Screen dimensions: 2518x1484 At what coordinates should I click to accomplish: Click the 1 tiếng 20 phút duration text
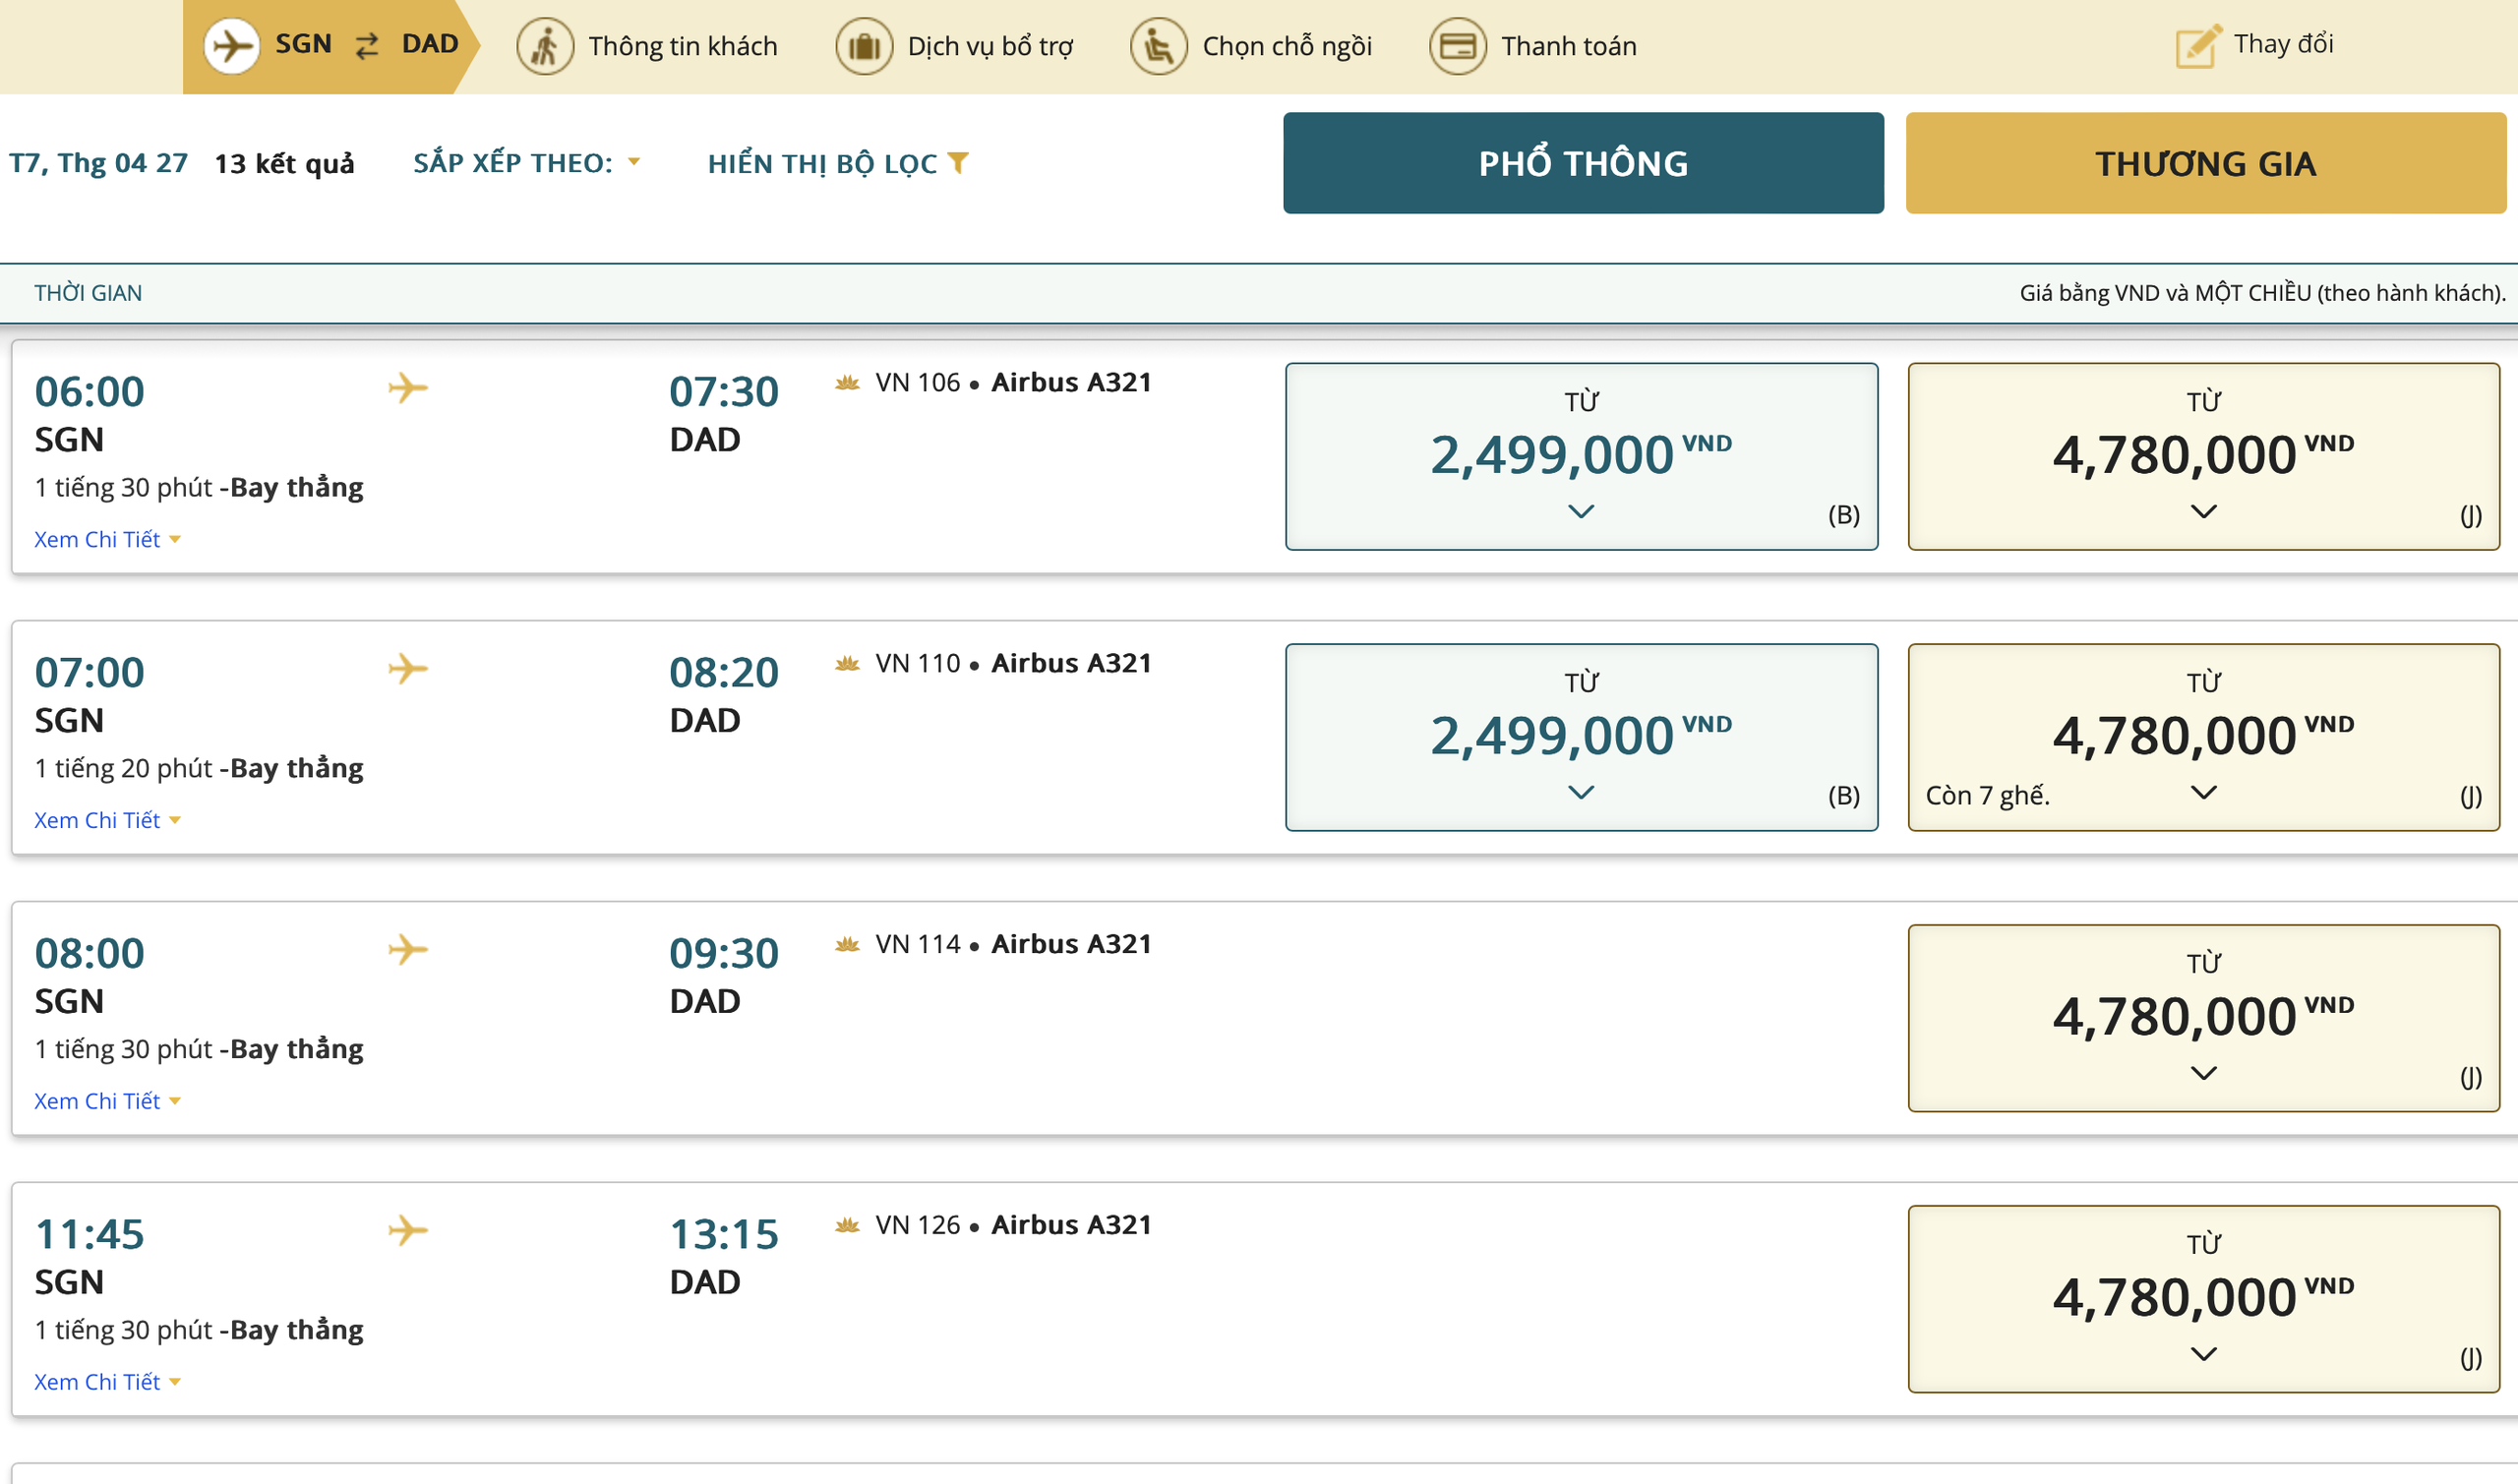coord(123,768)
